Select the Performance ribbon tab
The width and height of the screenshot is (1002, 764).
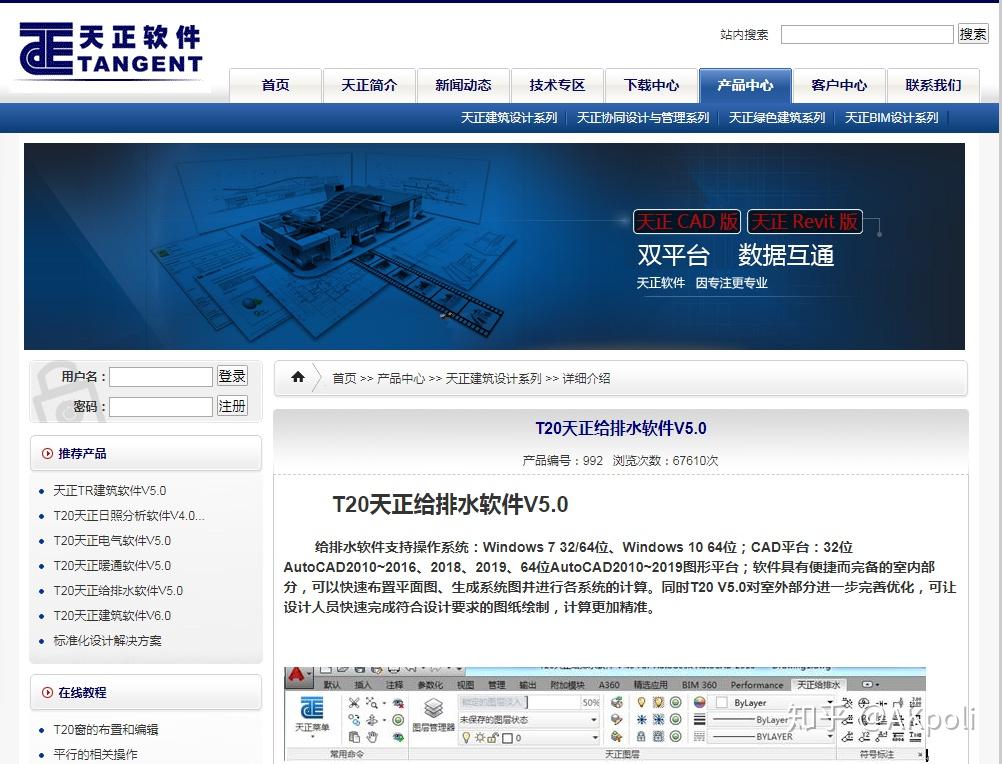pyautogui.click(x=757, y=685)
